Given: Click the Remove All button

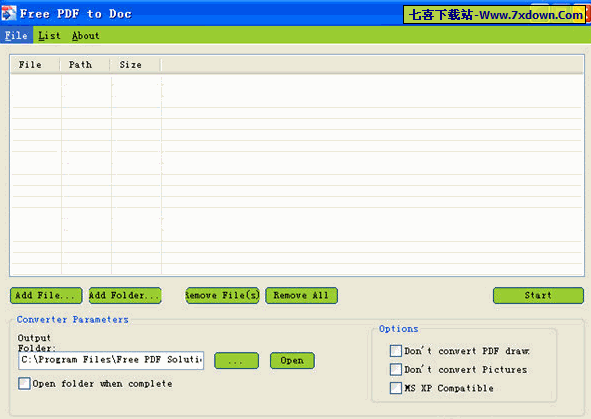Looking at the screenshot, I should (x=301, y=295).
